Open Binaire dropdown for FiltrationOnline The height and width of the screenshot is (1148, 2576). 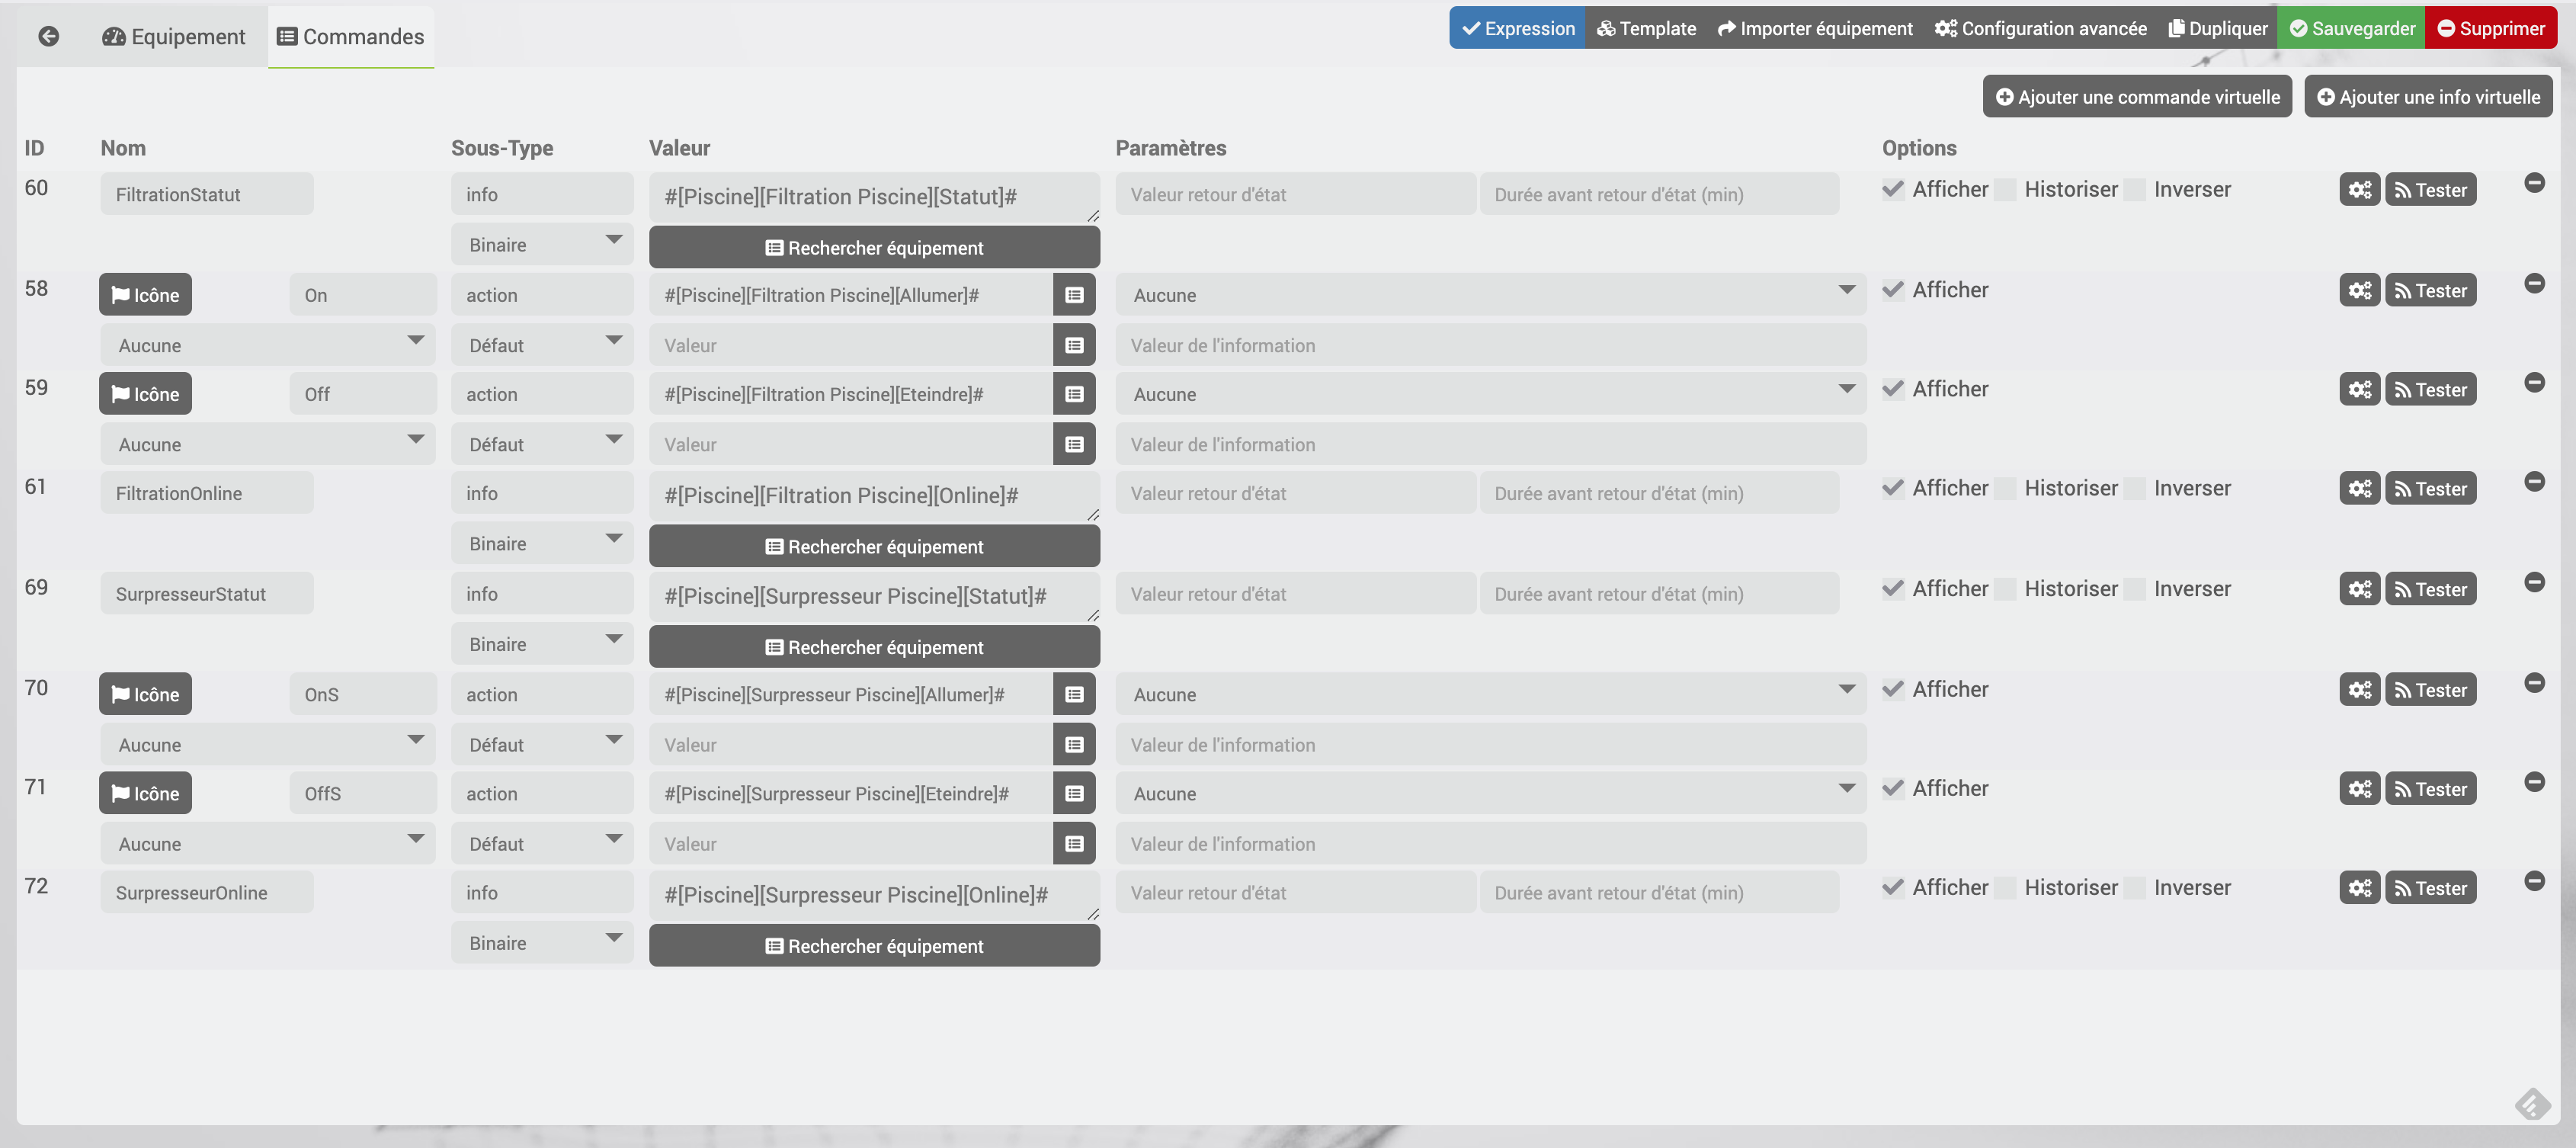542,544
